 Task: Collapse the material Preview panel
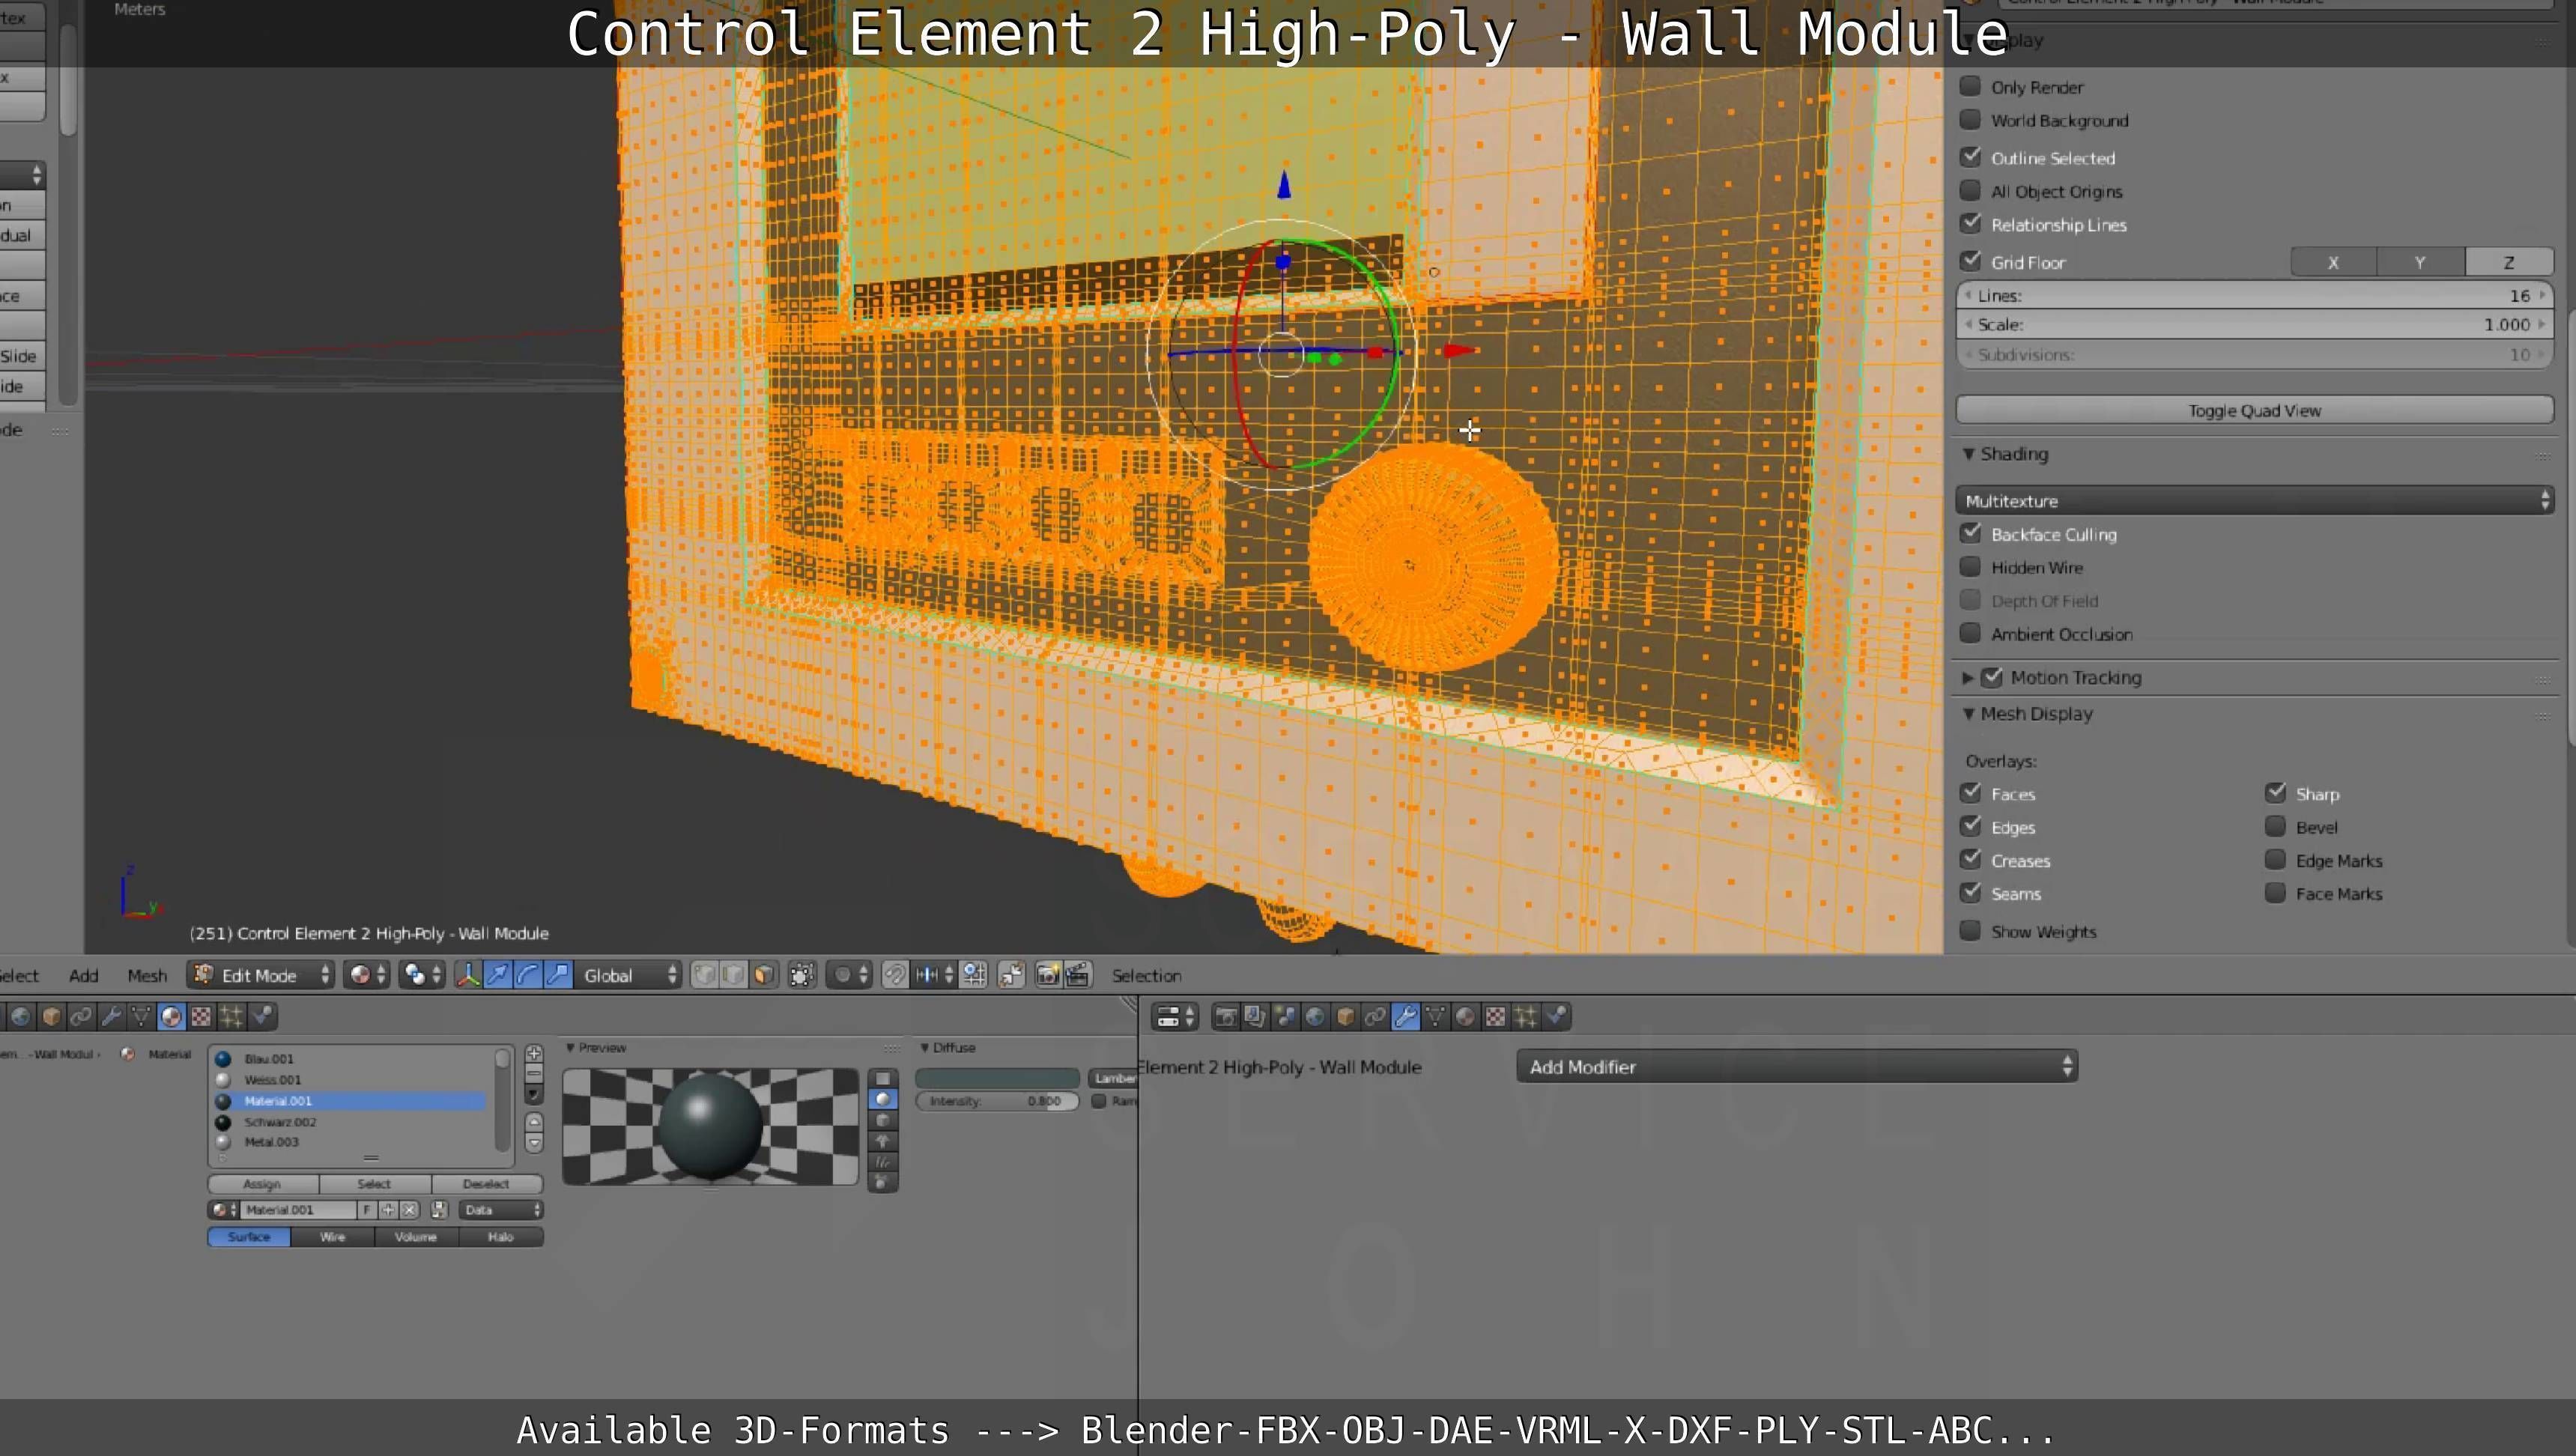570,1047
